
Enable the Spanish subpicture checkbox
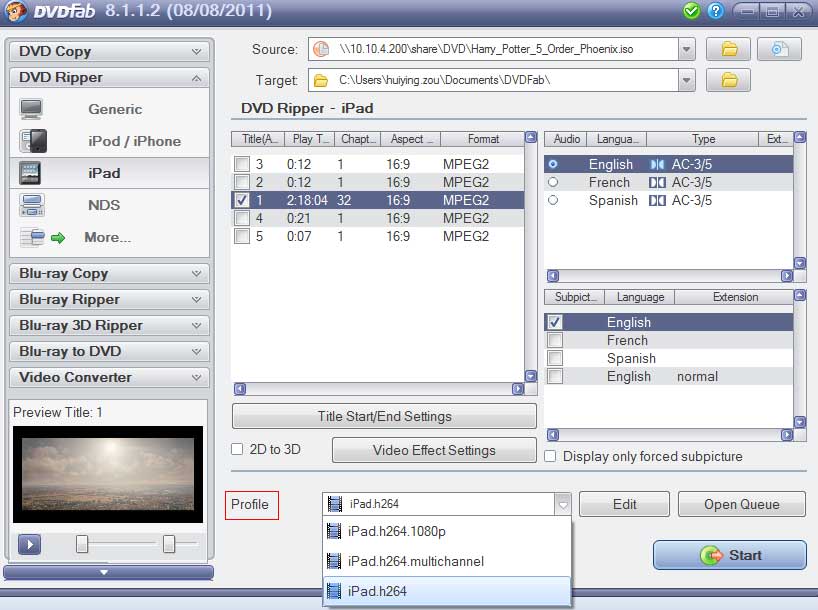pos(555,358)
